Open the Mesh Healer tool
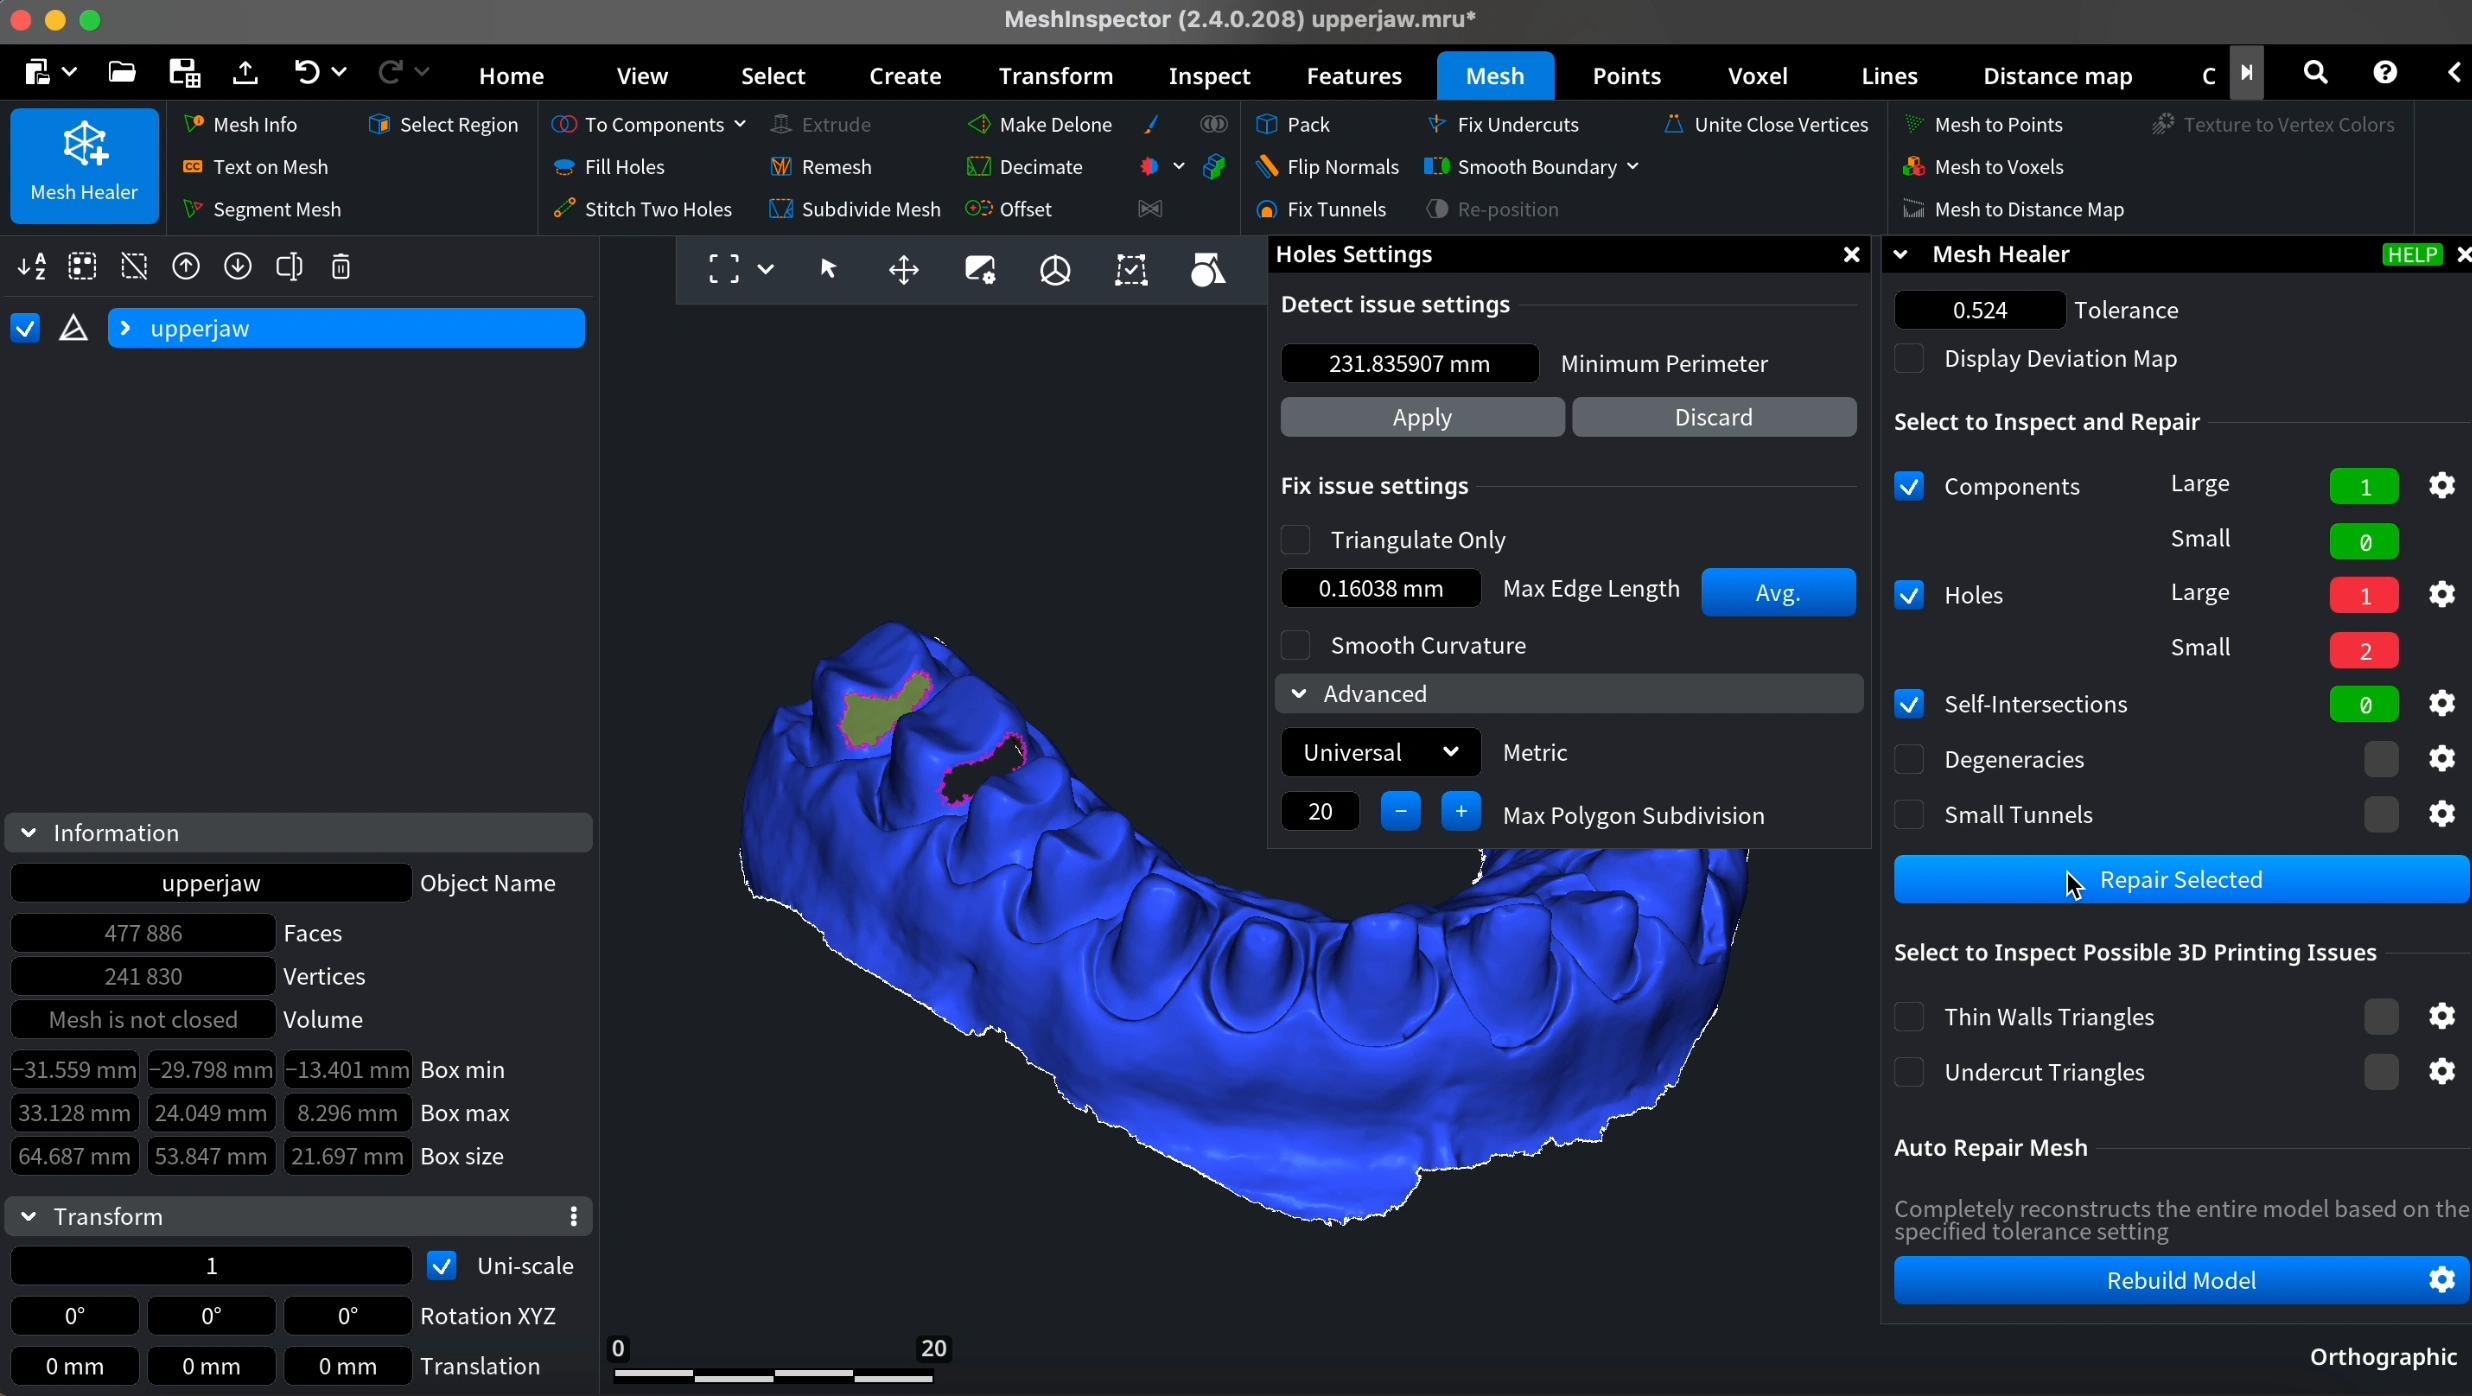This screenshot has width=2472, height=1396. 84,165
